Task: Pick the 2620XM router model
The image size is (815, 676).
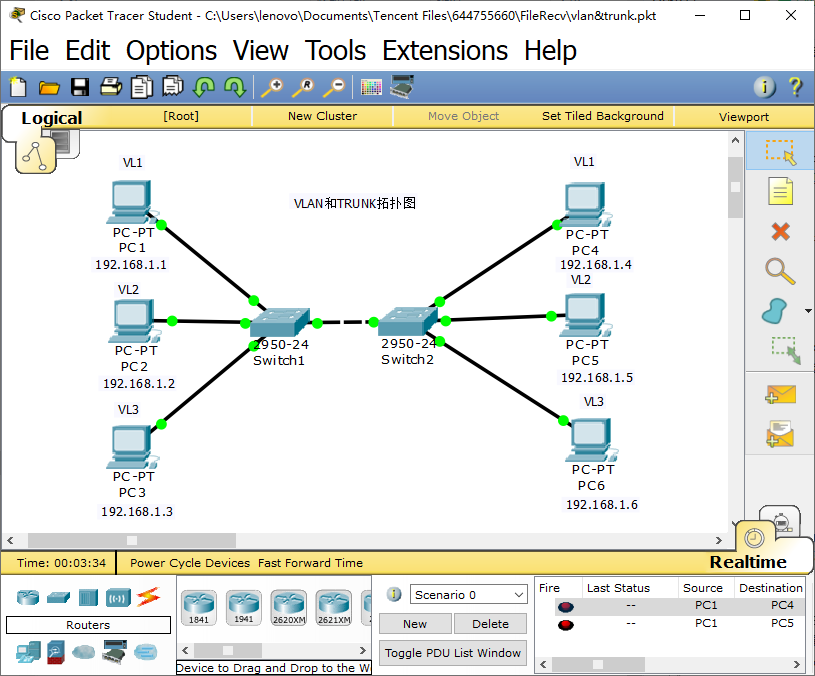Action: point(289,607)
